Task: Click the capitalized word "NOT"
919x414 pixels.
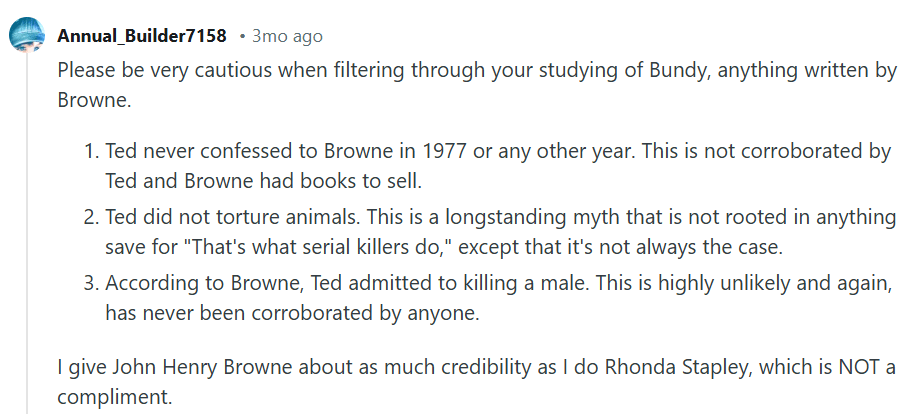Action: point(857,365)
